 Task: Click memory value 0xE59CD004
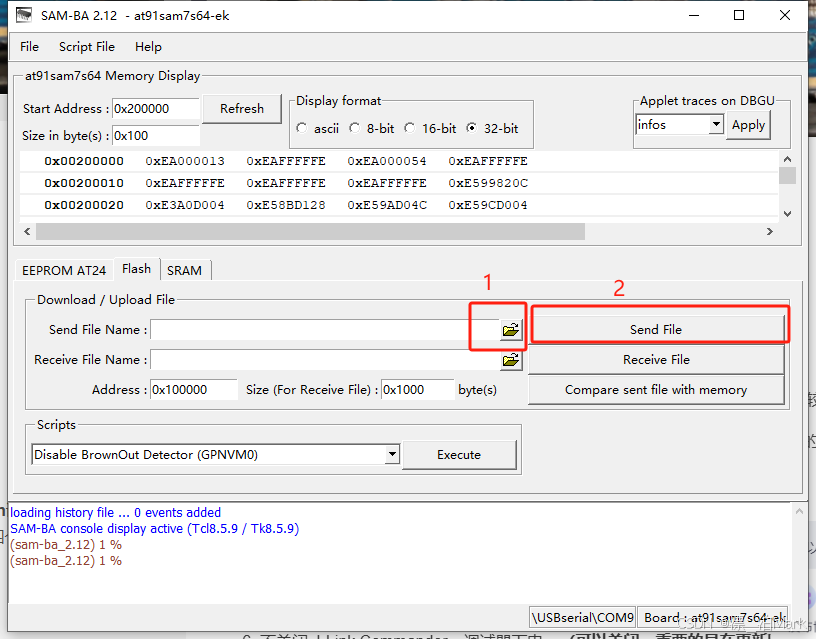pos(488,205)
